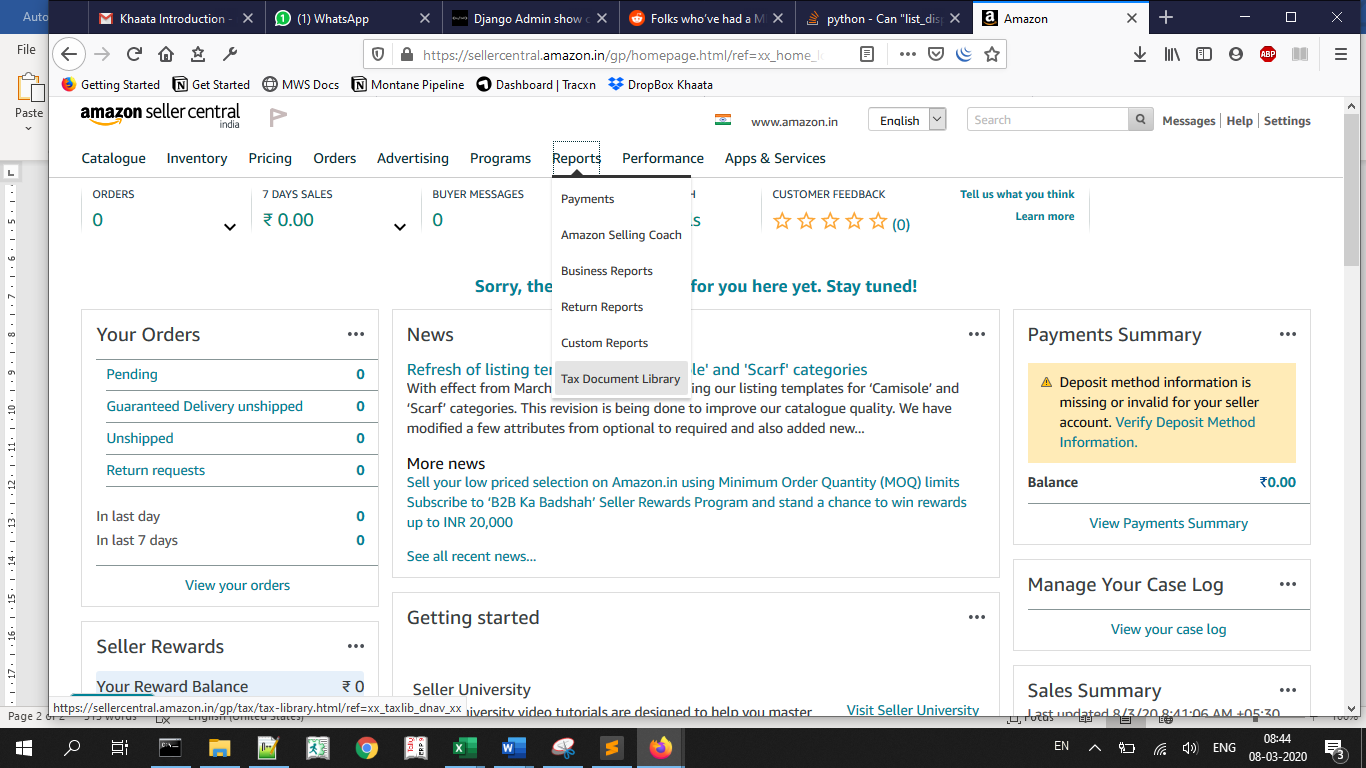Click the padlock site security icon
Image resolution: width=1366 pixels, height=768 pixels.
pos(407,55)
